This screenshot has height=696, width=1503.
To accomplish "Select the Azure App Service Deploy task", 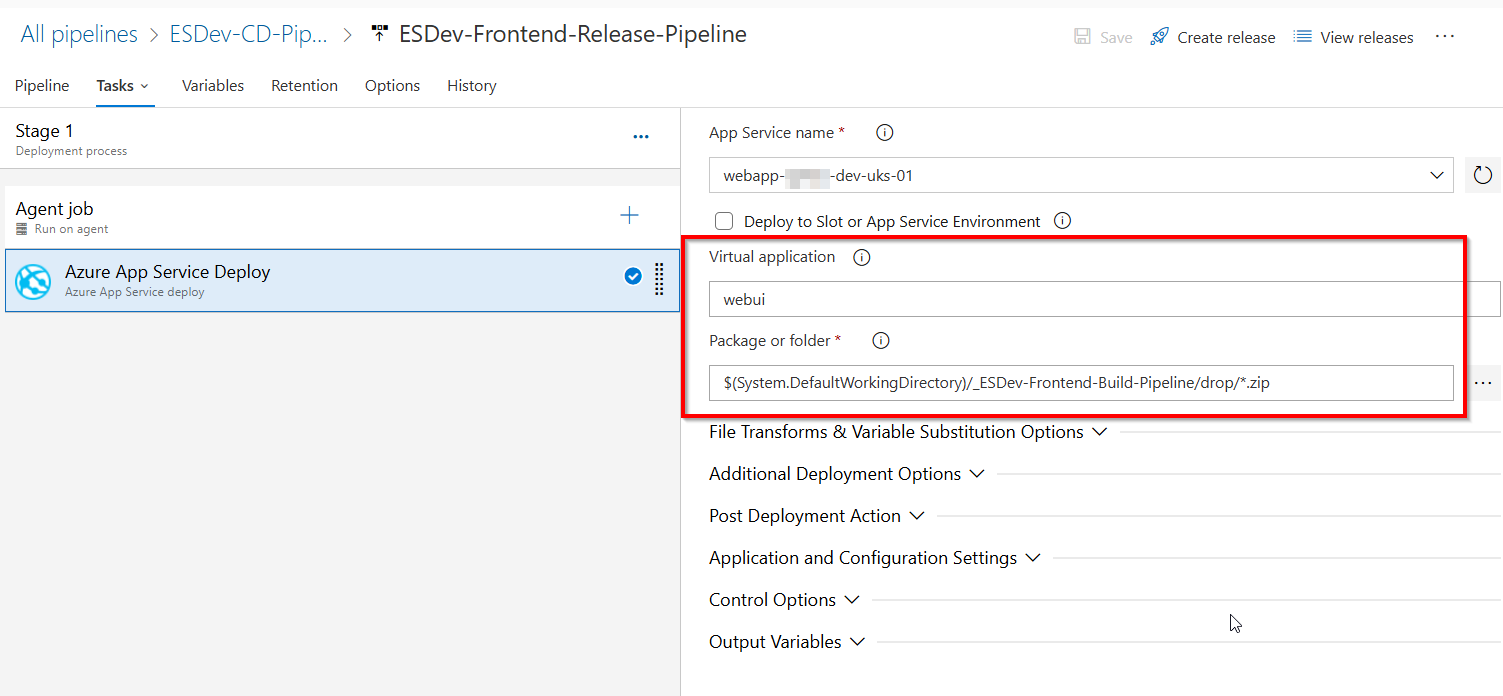I will (x=342, y=280).
